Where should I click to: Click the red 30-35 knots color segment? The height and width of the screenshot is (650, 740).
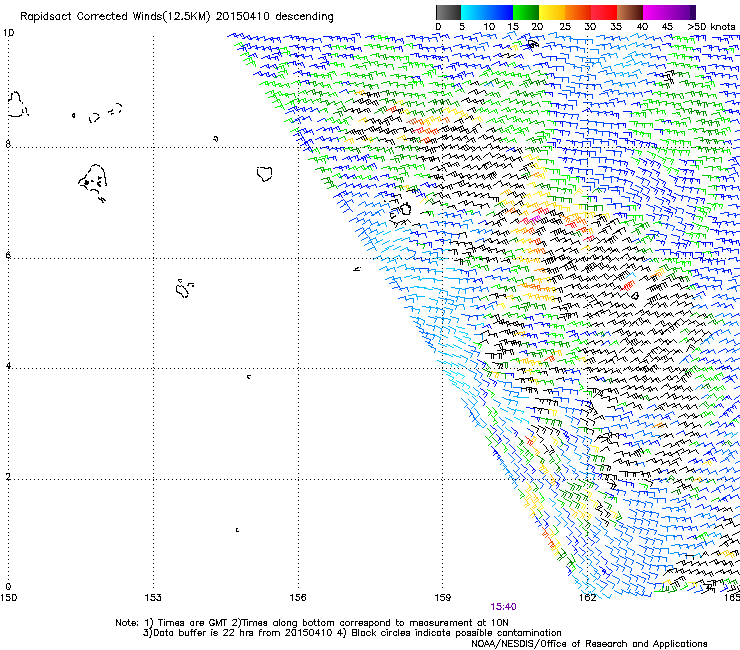(x=604, y=12)
